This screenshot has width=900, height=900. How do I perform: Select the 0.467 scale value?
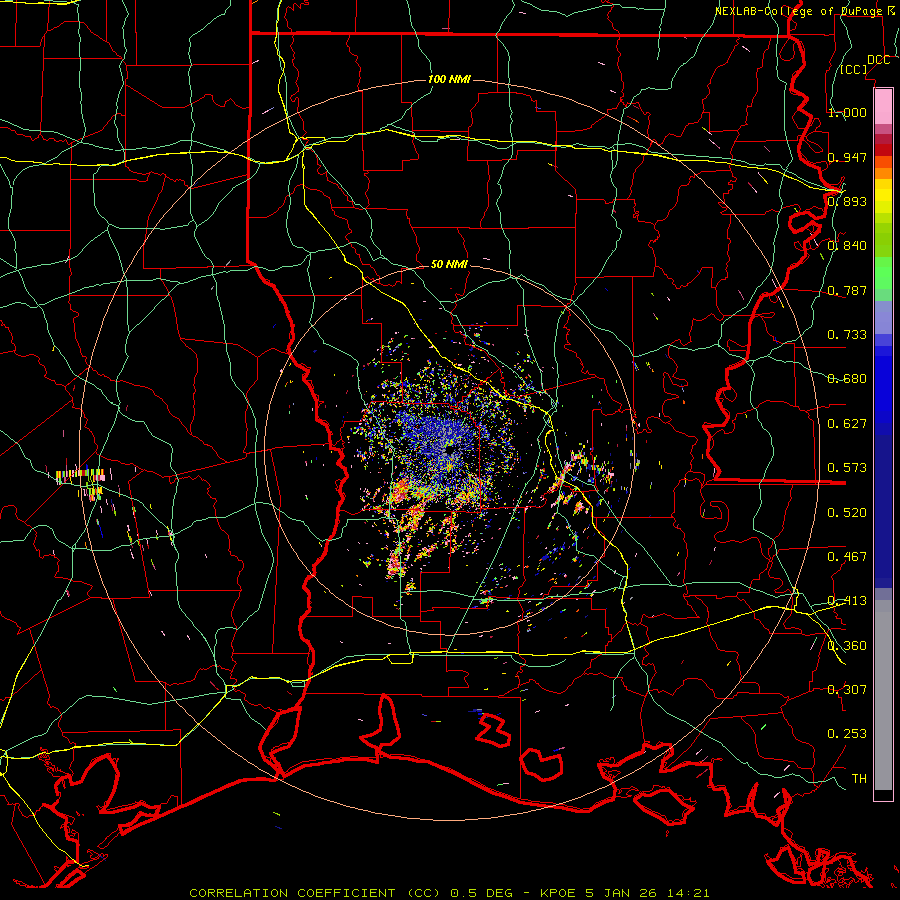click(847, 556)
